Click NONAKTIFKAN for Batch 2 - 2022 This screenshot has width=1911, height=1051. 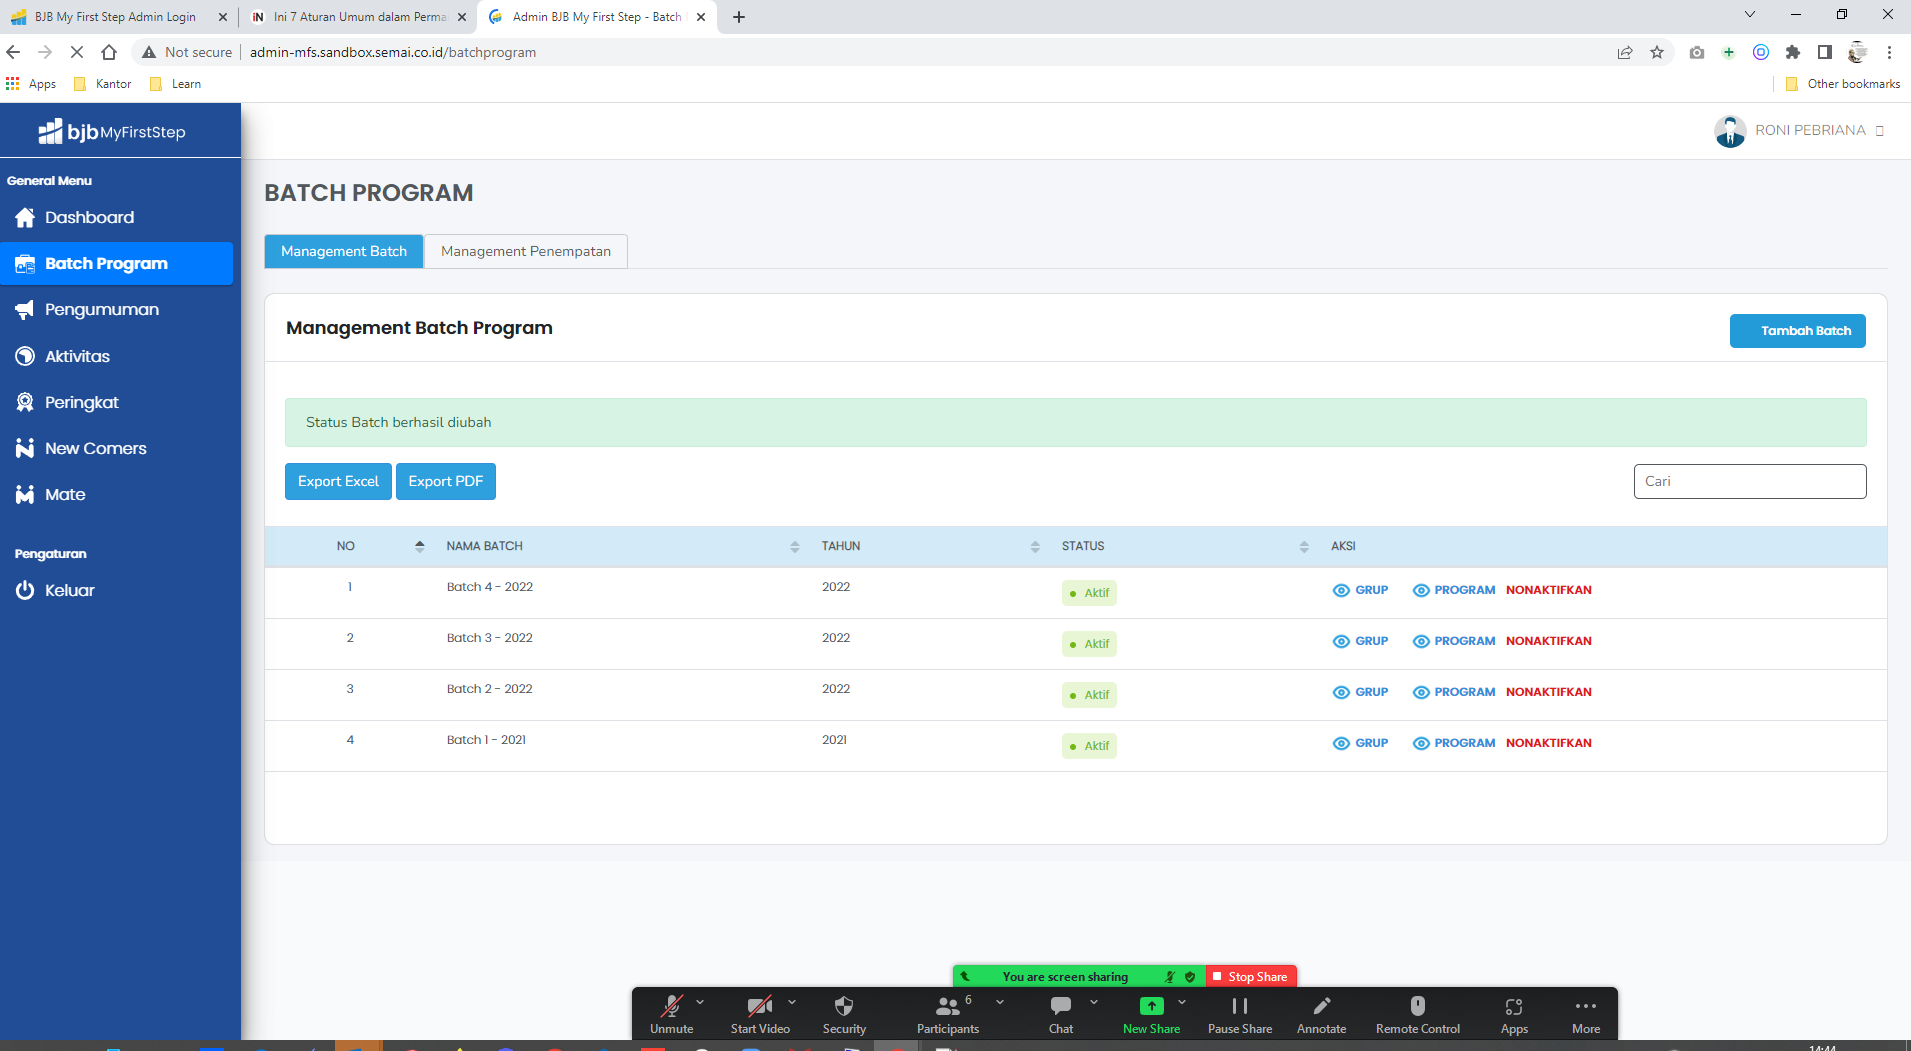coord(1549,692)
